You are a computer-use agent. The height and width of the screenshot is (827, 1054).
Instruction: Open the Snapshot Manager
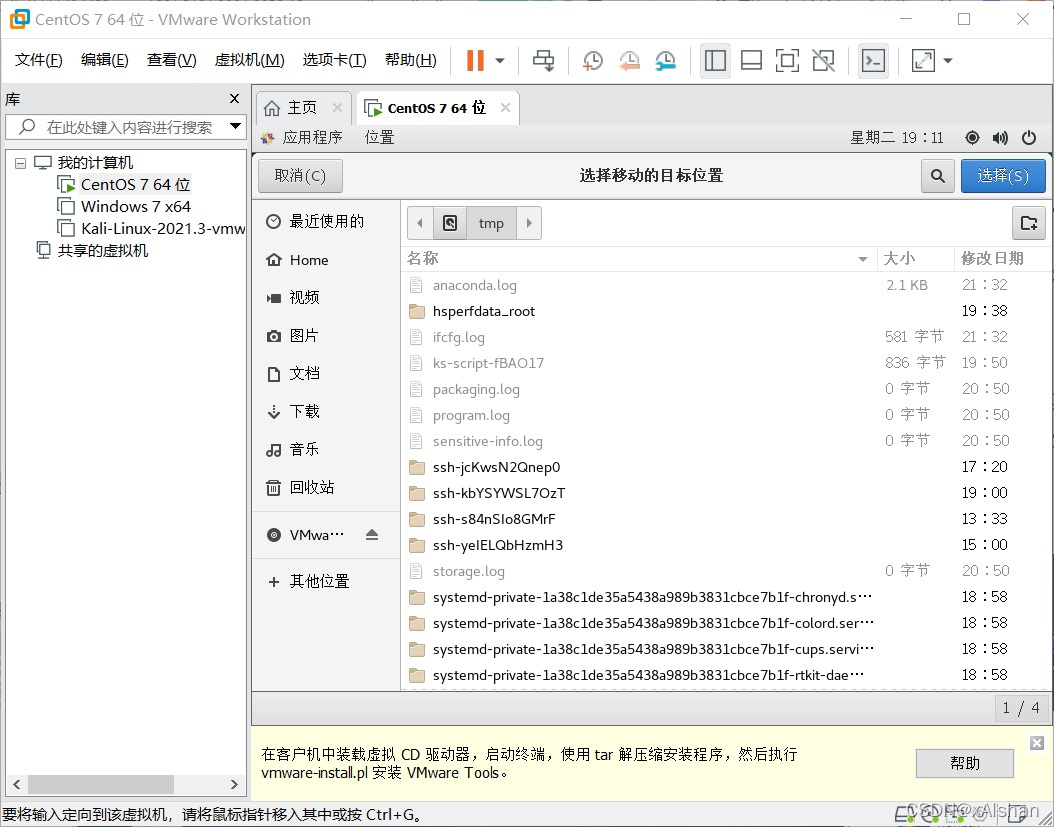coord(665,61)
